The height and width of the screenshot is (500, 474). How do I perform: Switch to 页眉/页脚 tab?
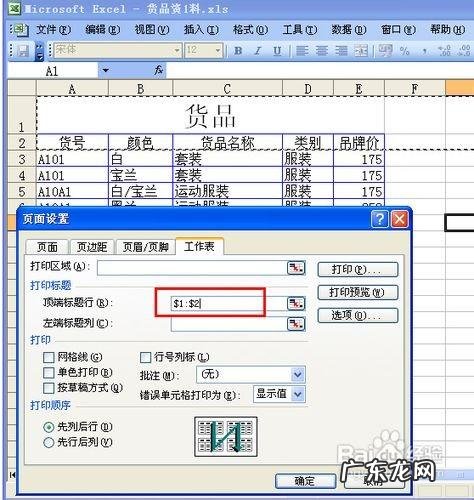(x=145, y=247)
